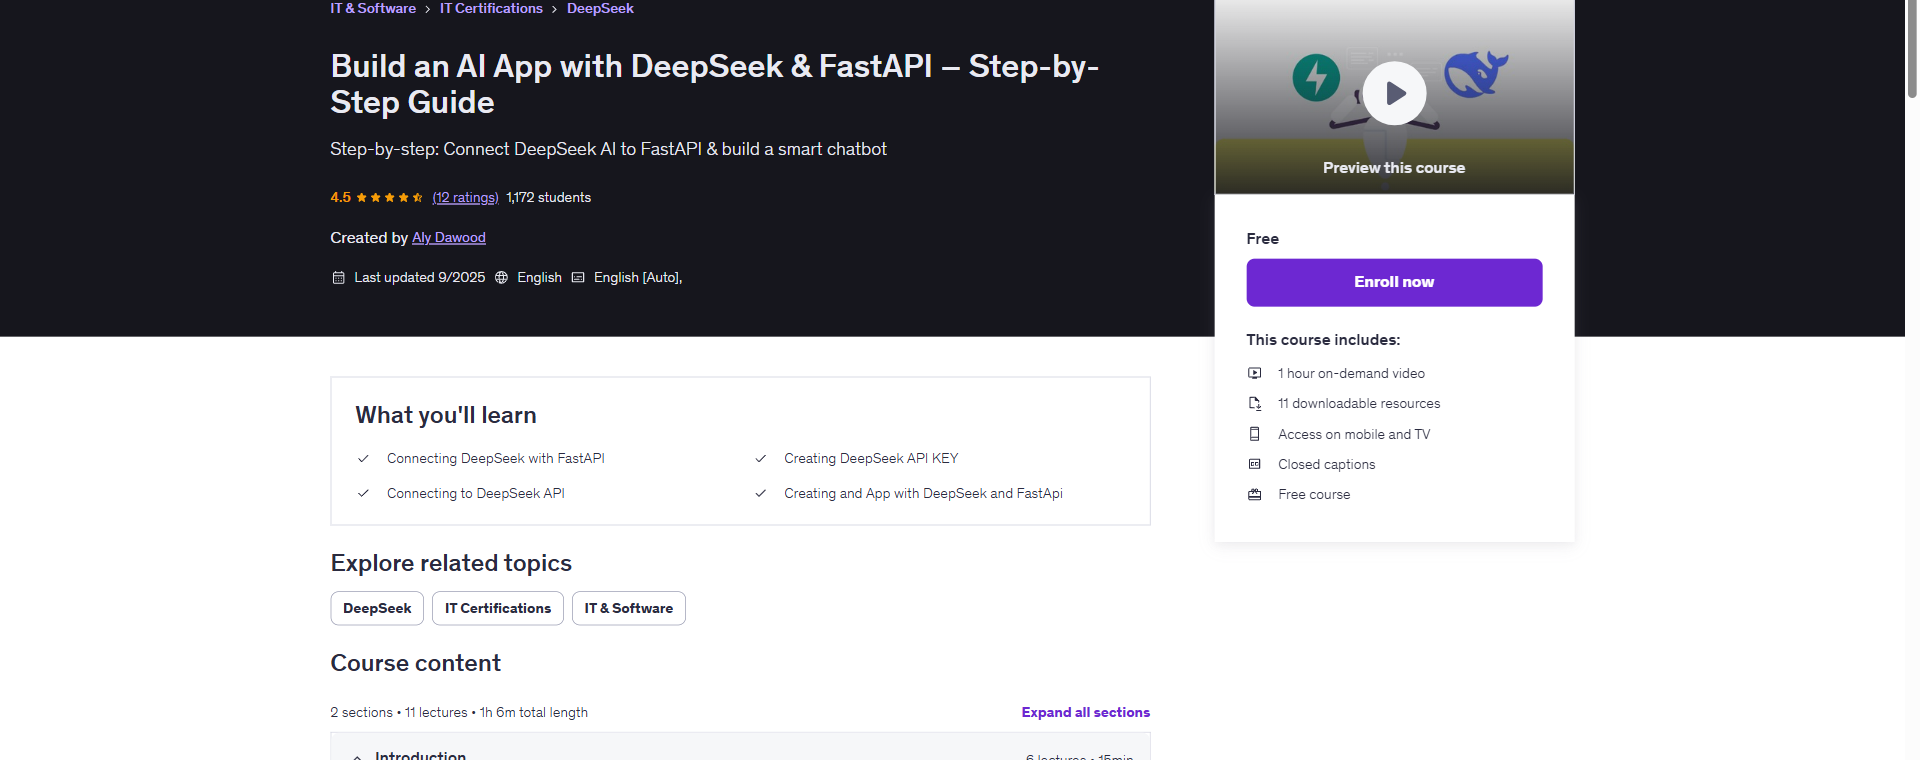1920x760 pixels.
Task: Click the free course gift icon
Action: pos(1254,494)
